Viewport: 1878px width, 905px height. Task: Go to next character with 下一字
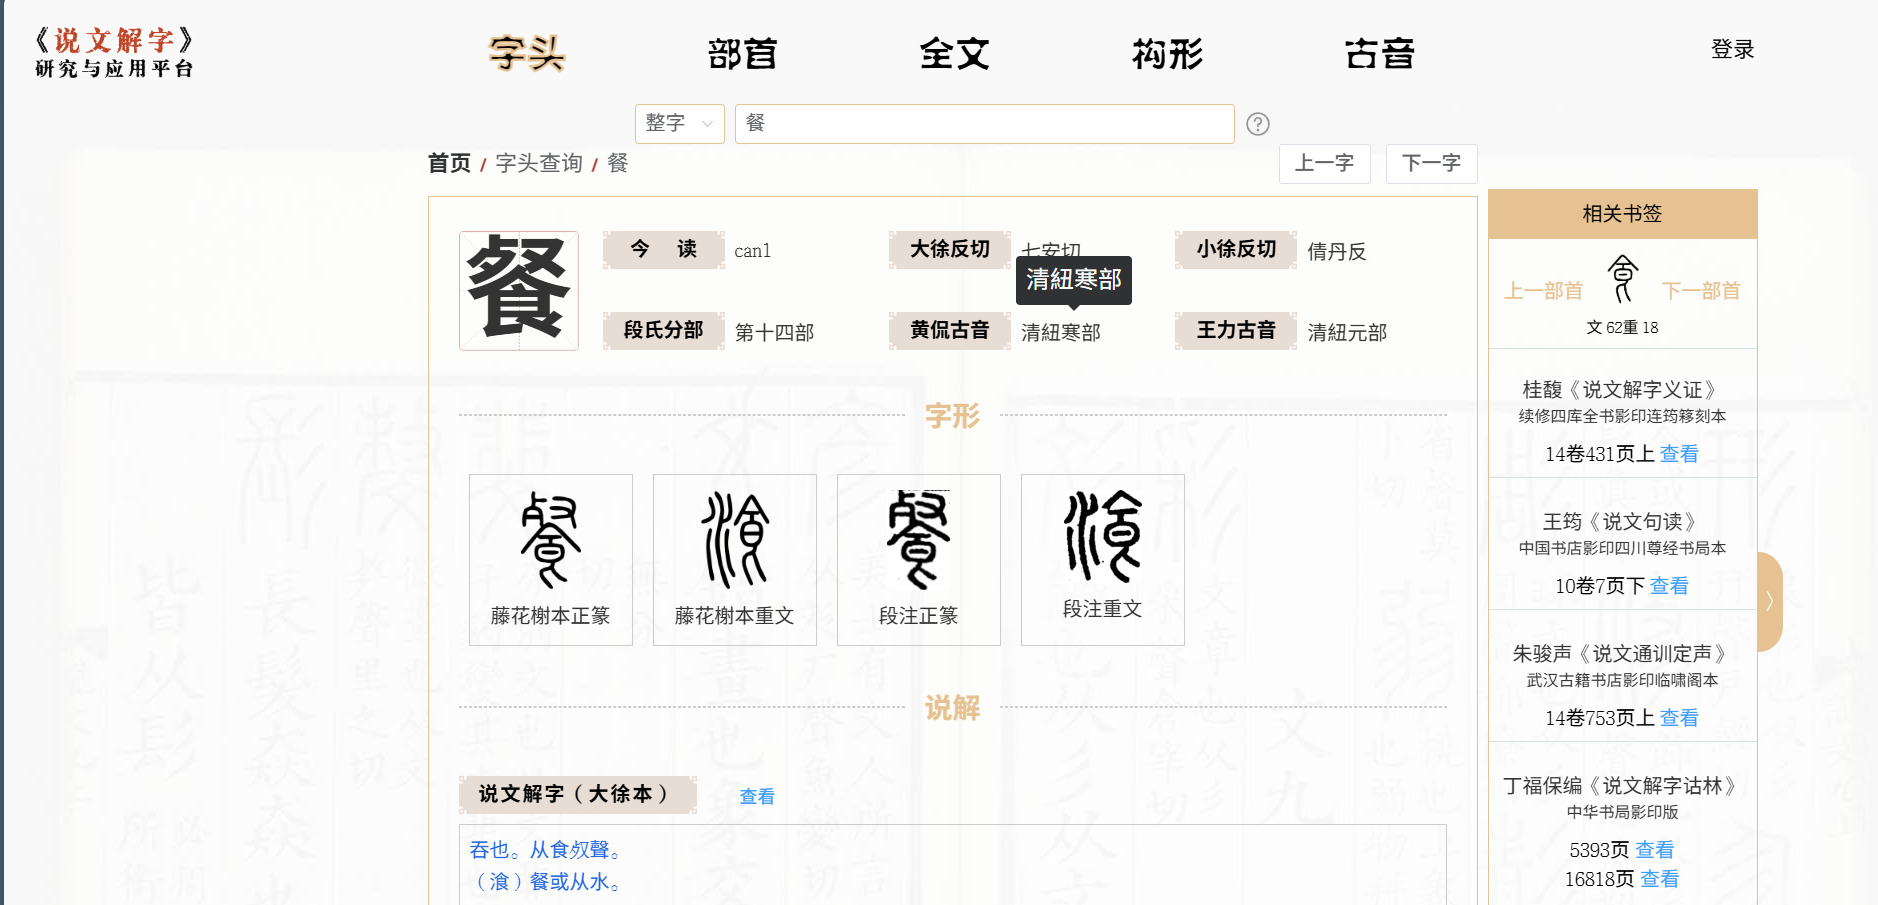pos(1431,164)
